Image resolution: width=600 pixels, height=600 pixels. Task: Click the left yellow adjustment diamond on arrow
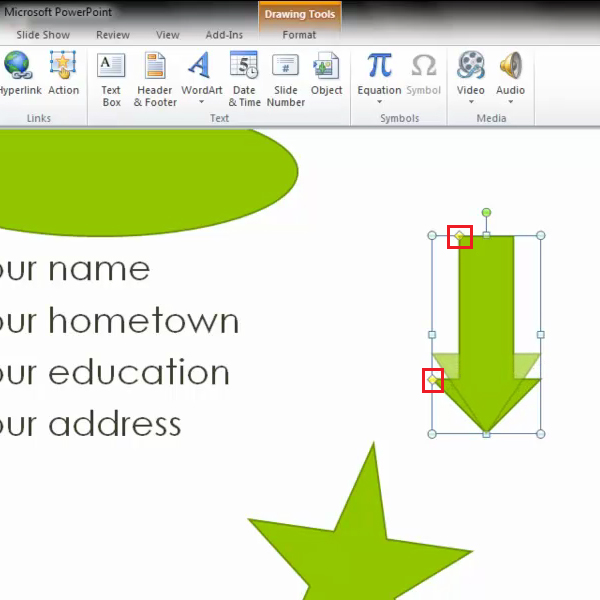click(x=432, y=380)
